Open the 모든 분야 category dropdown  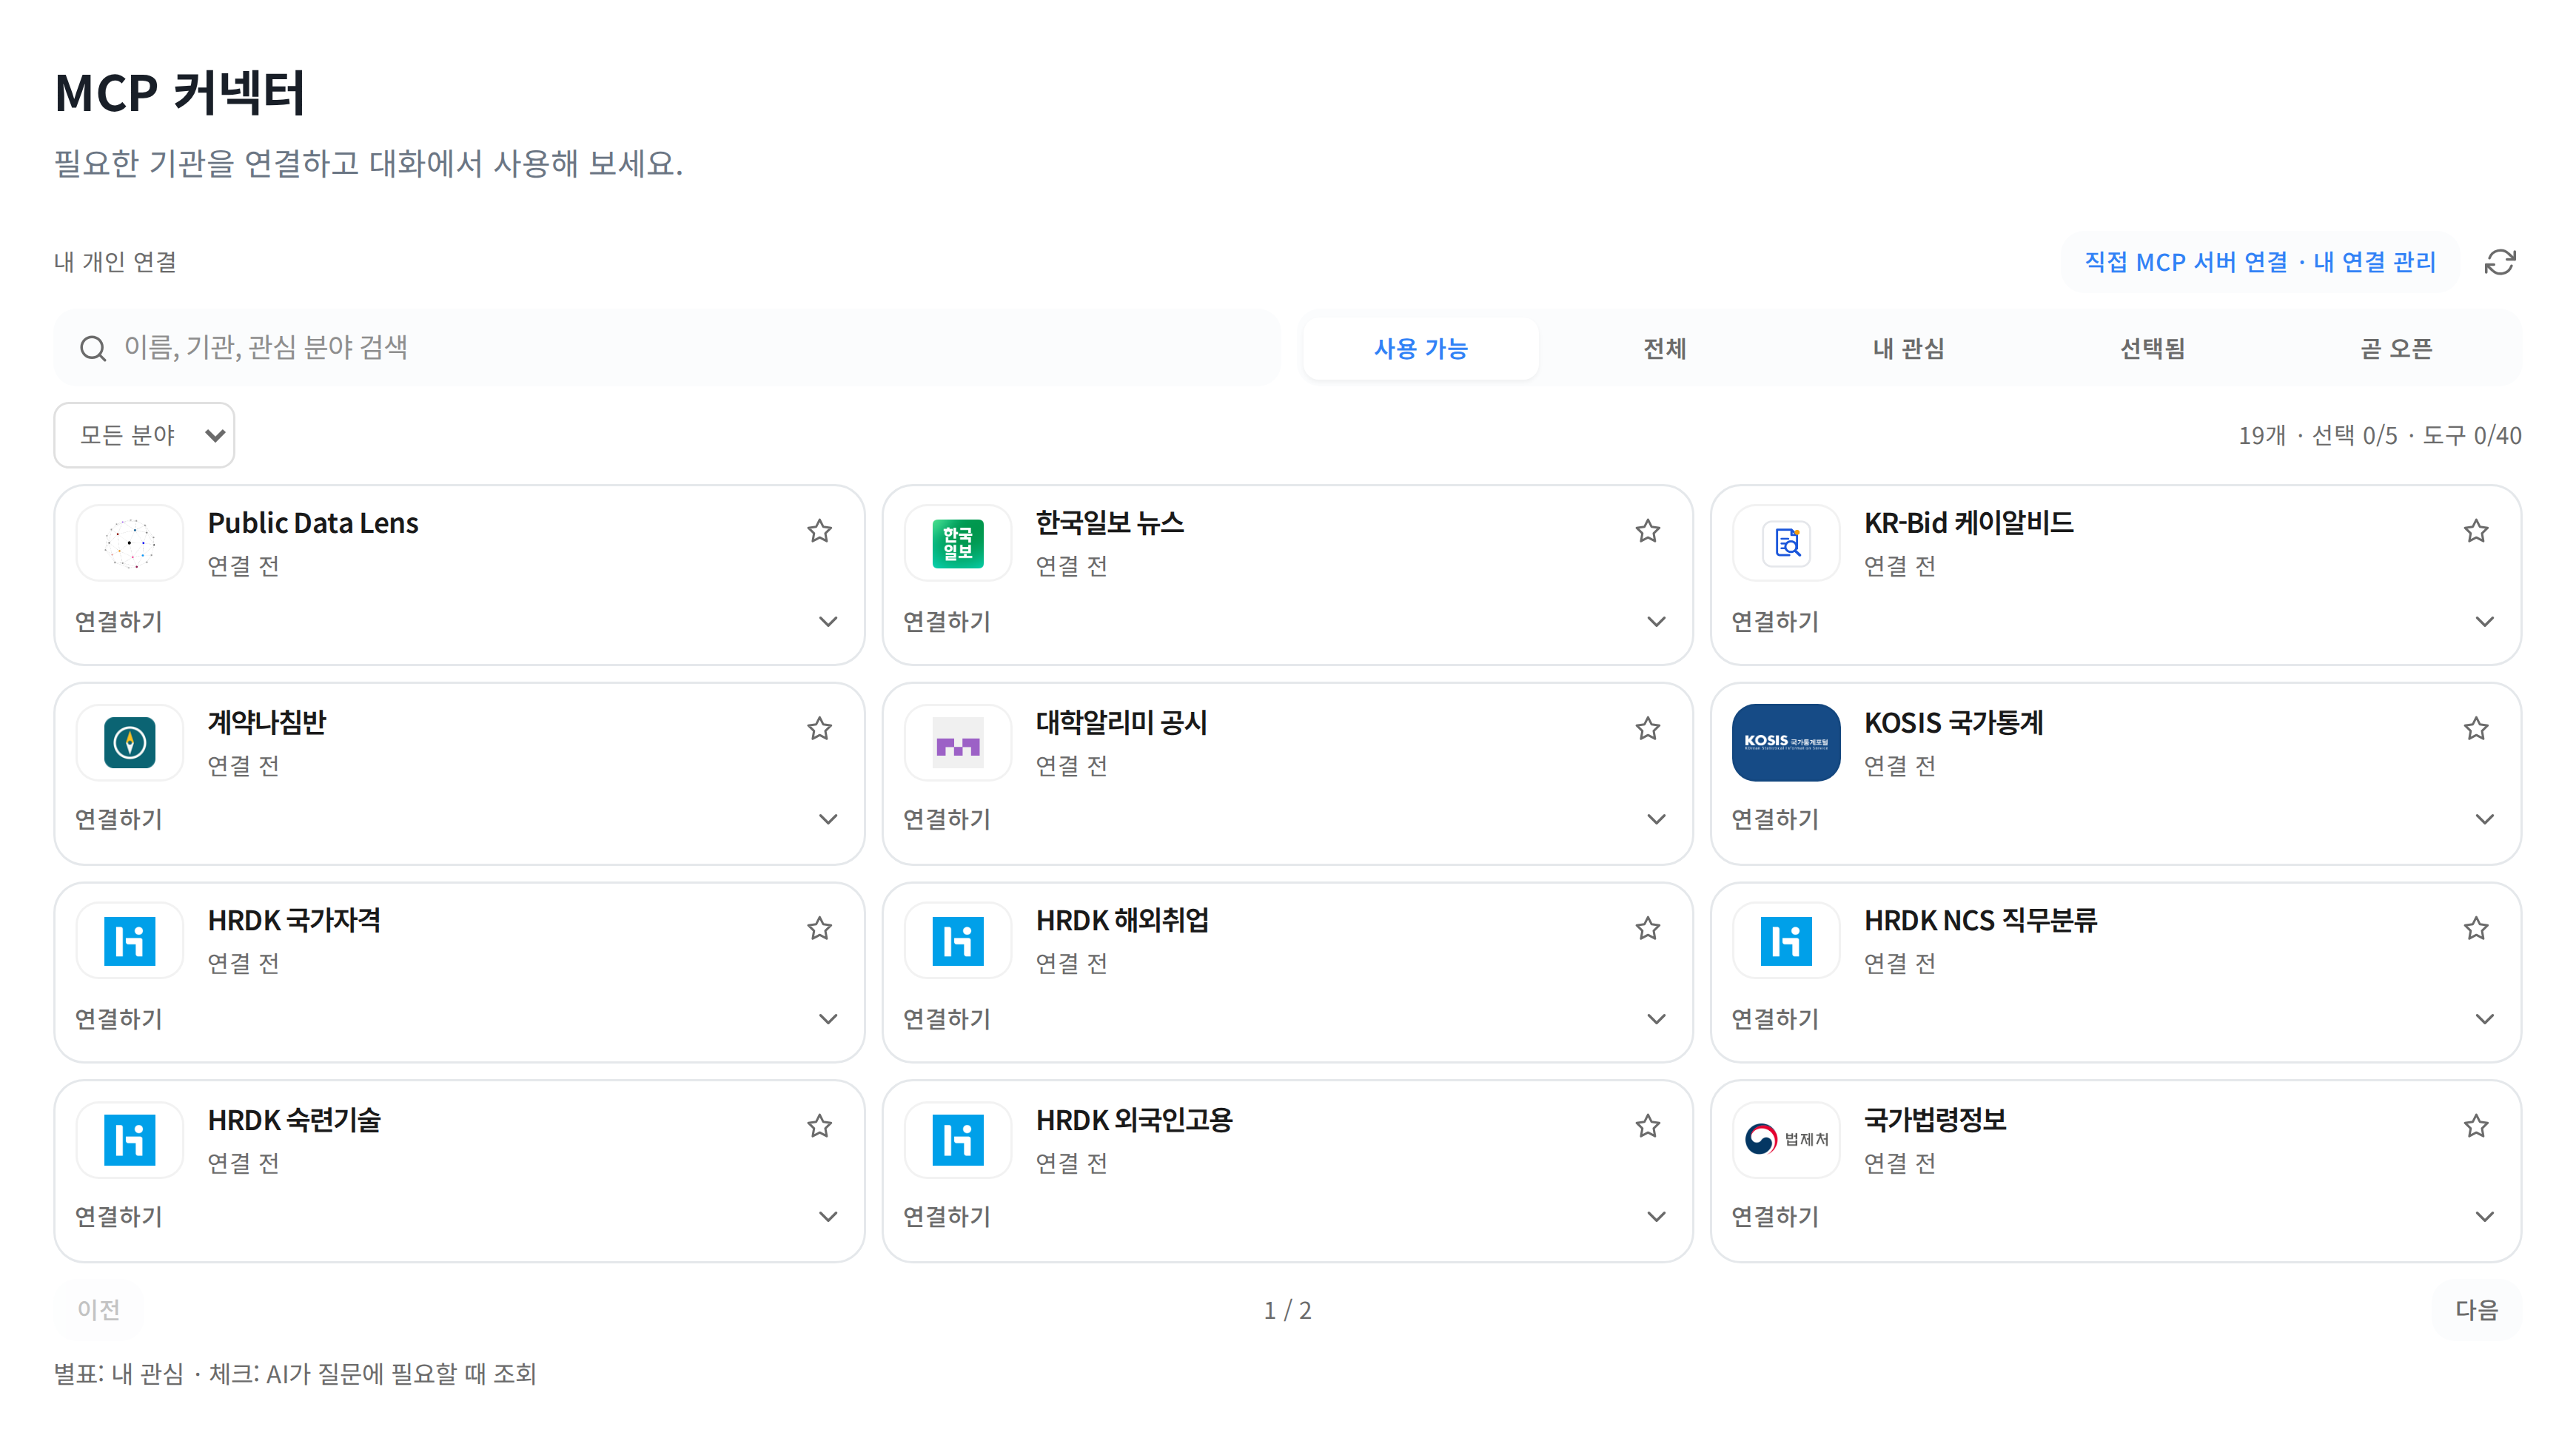click(144, 435)
